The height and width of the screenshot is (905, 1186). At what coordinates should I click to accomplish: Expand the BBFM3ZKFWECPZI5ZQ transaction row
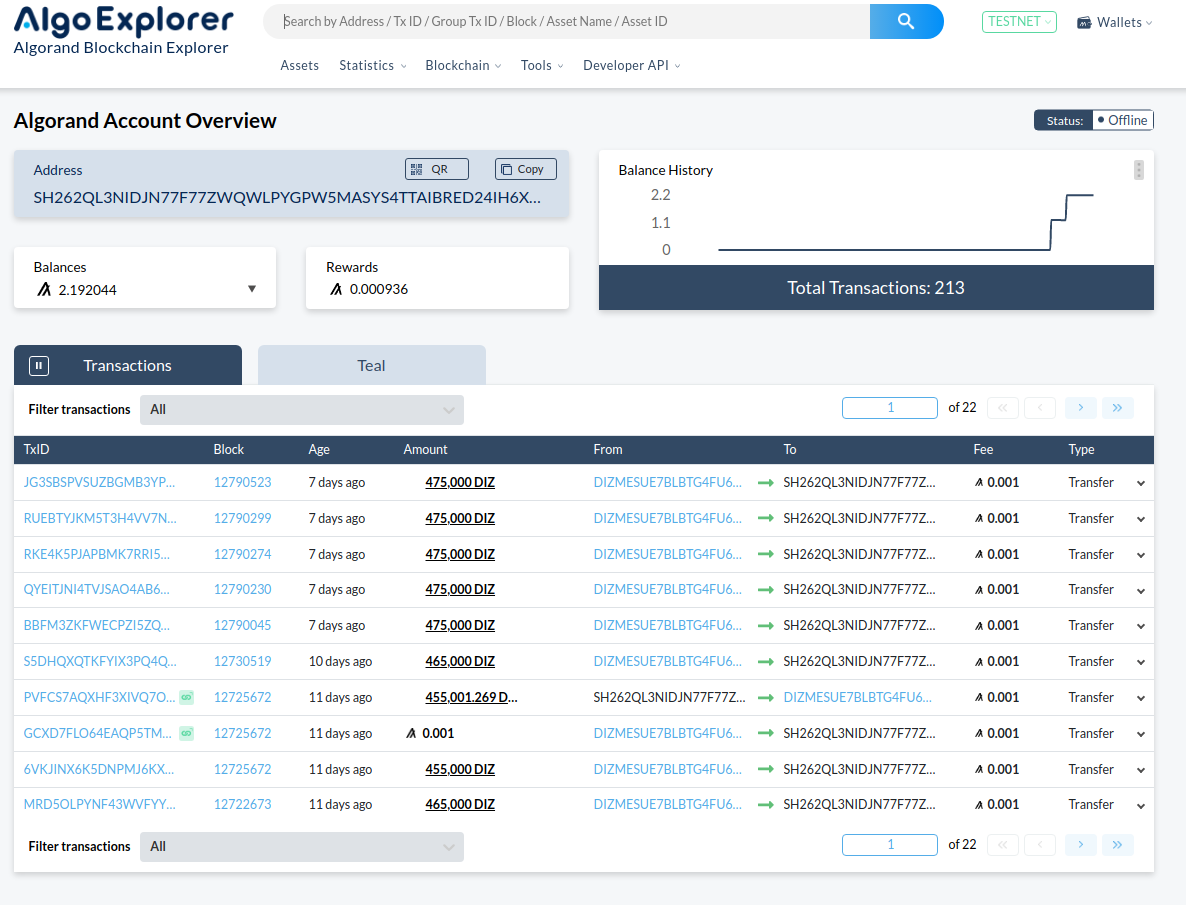point(1141,626)
